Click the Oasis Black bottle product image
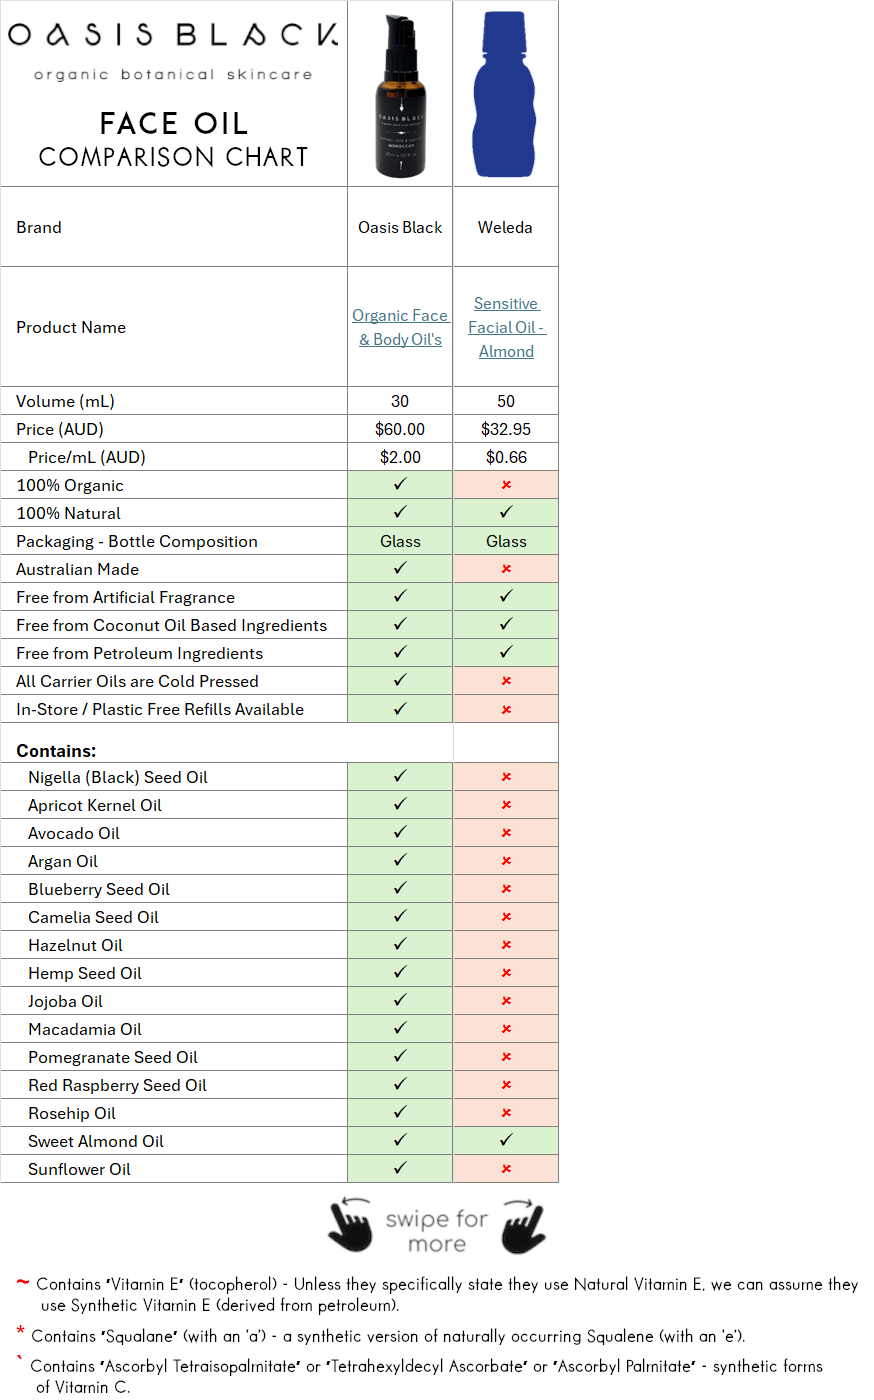874x1400 pixels. [400, 97]
